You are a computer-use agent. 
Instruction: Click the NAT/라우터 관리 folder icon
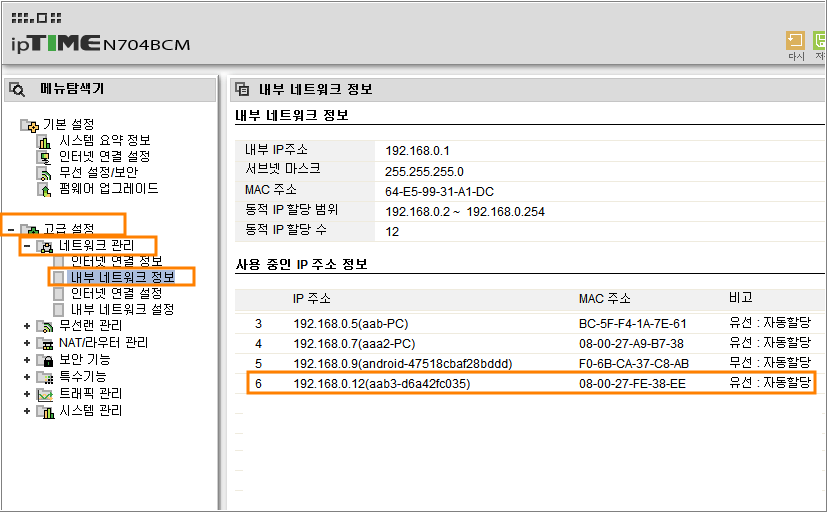tap(45, 344)
